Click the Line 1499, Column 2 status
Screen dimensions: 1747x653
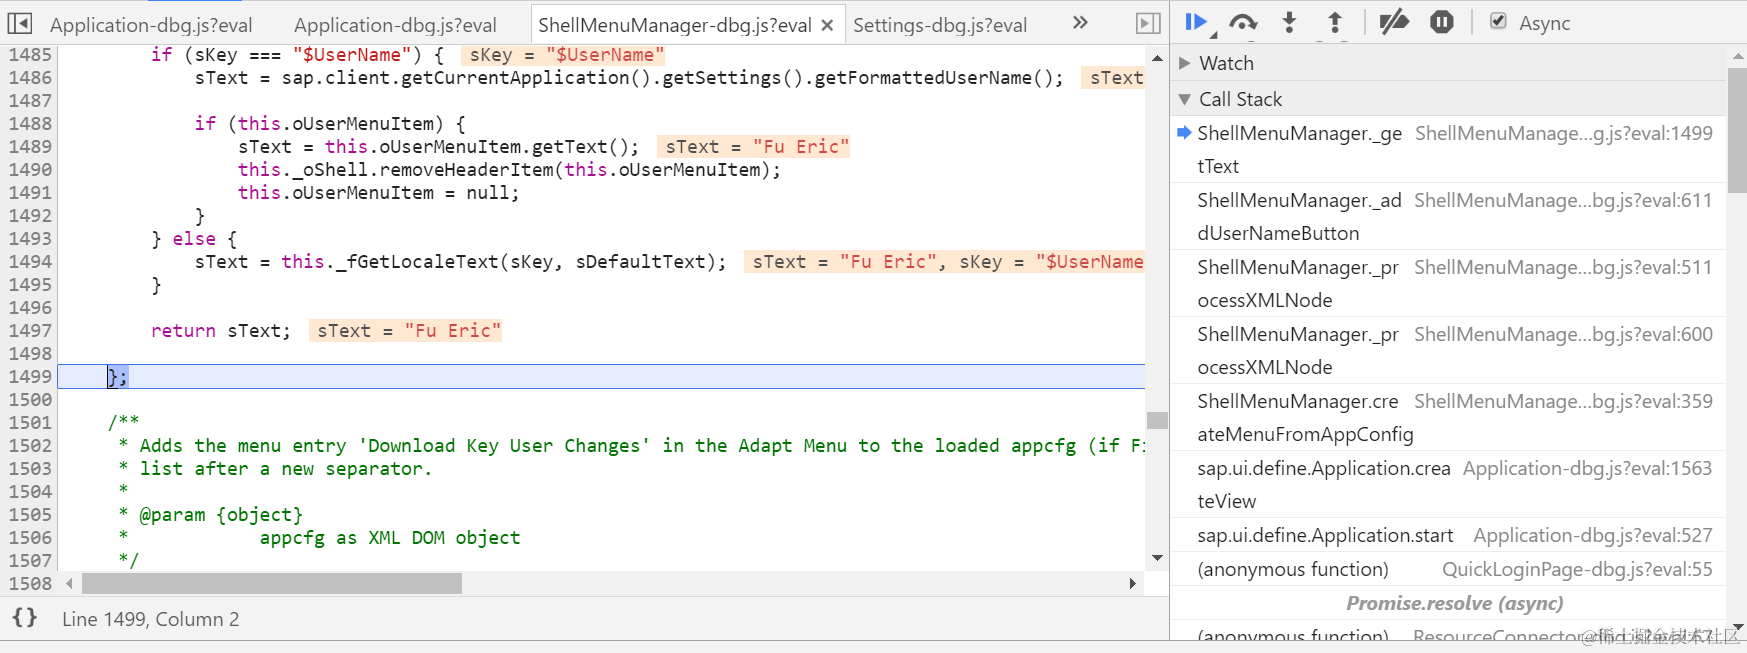tap(151, 619)
